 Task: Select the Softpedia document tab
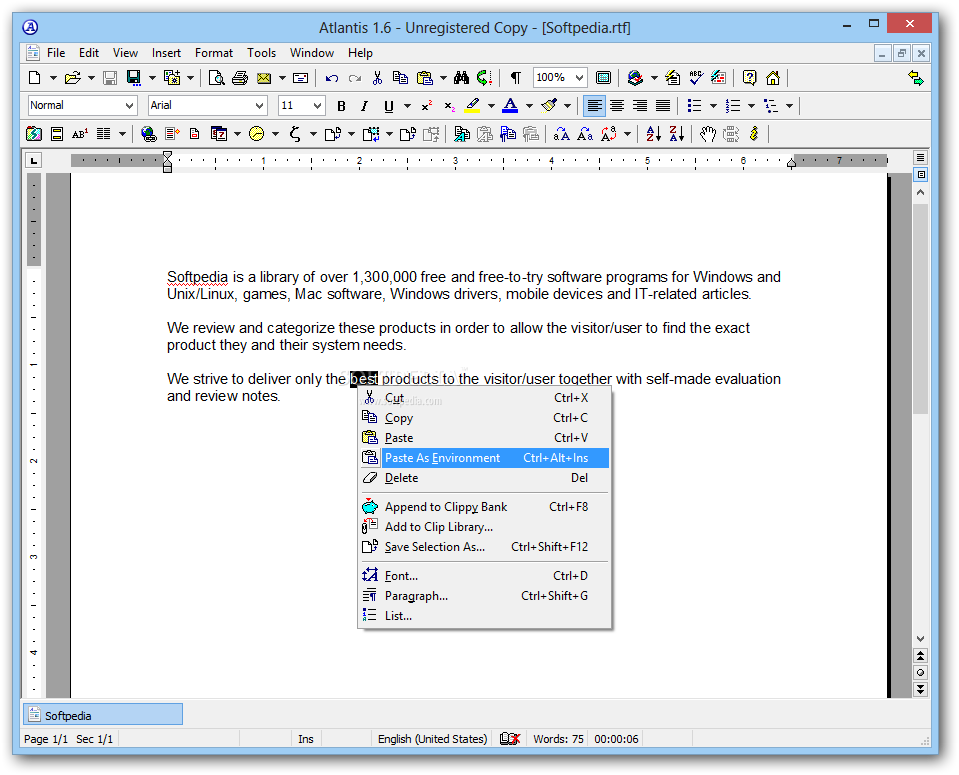(x=103, y=715)
